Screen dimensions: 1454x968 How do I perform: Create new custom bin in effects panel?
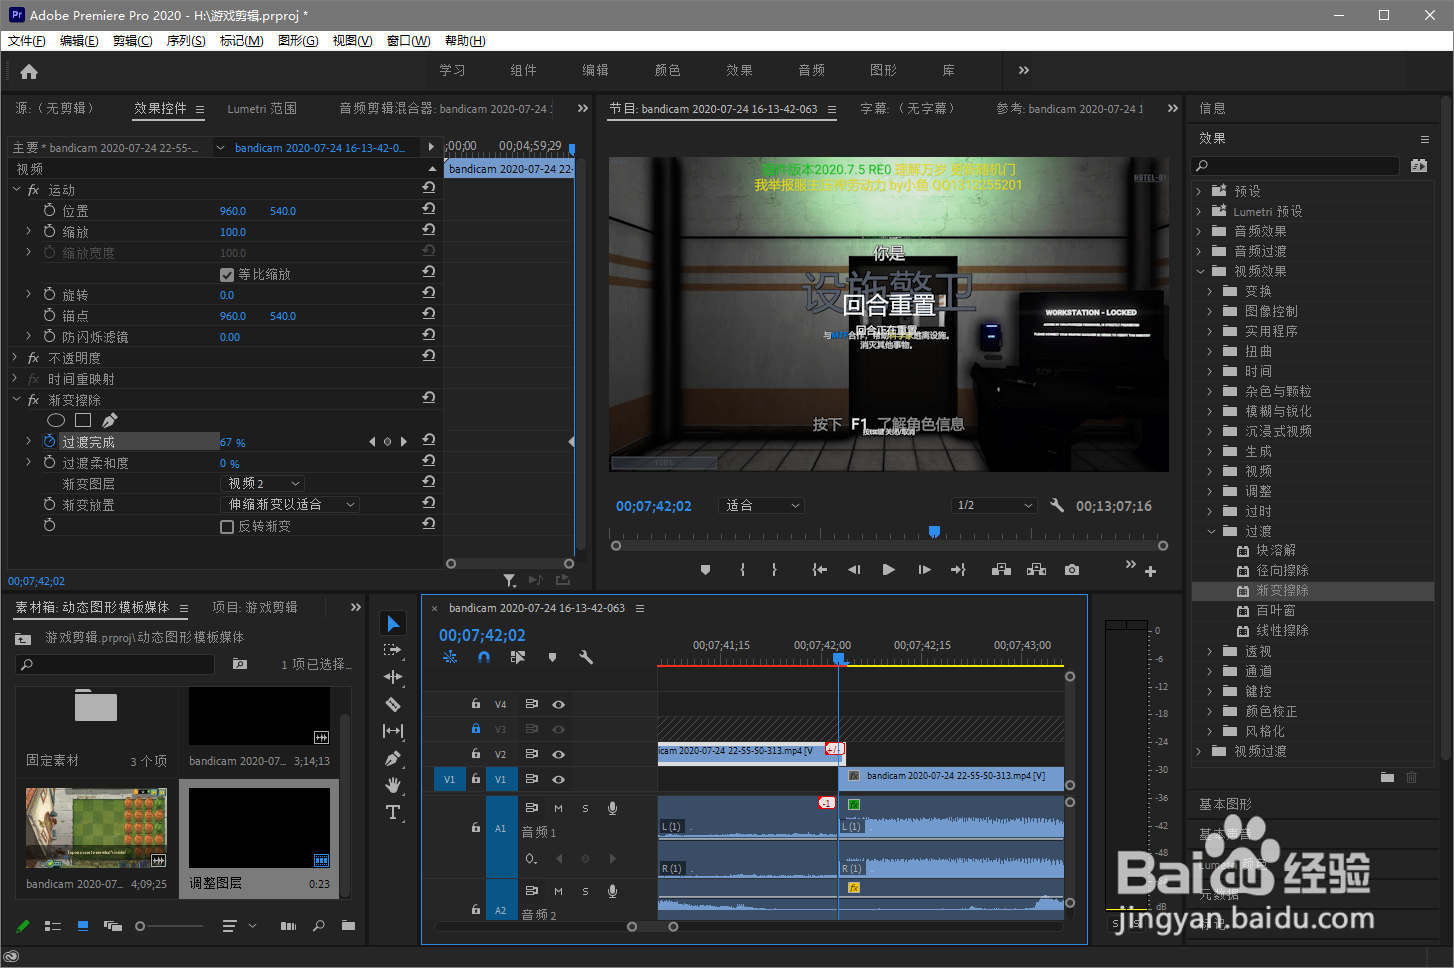1386,777
